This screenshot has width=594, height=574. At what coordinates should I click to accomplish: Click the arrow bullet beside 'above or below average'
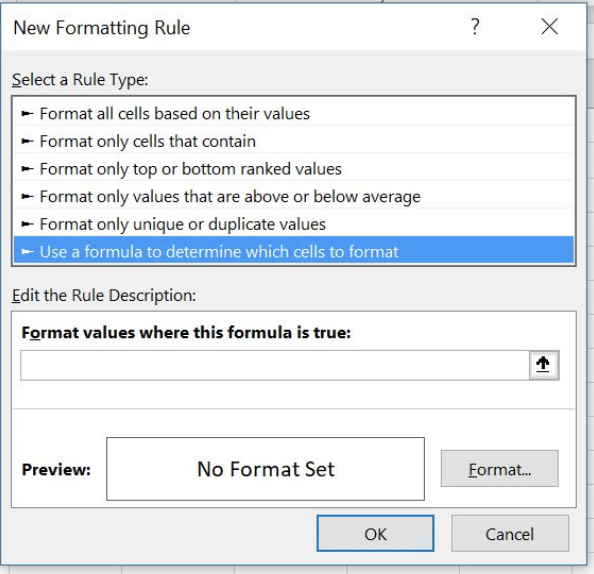click(27, 196)
